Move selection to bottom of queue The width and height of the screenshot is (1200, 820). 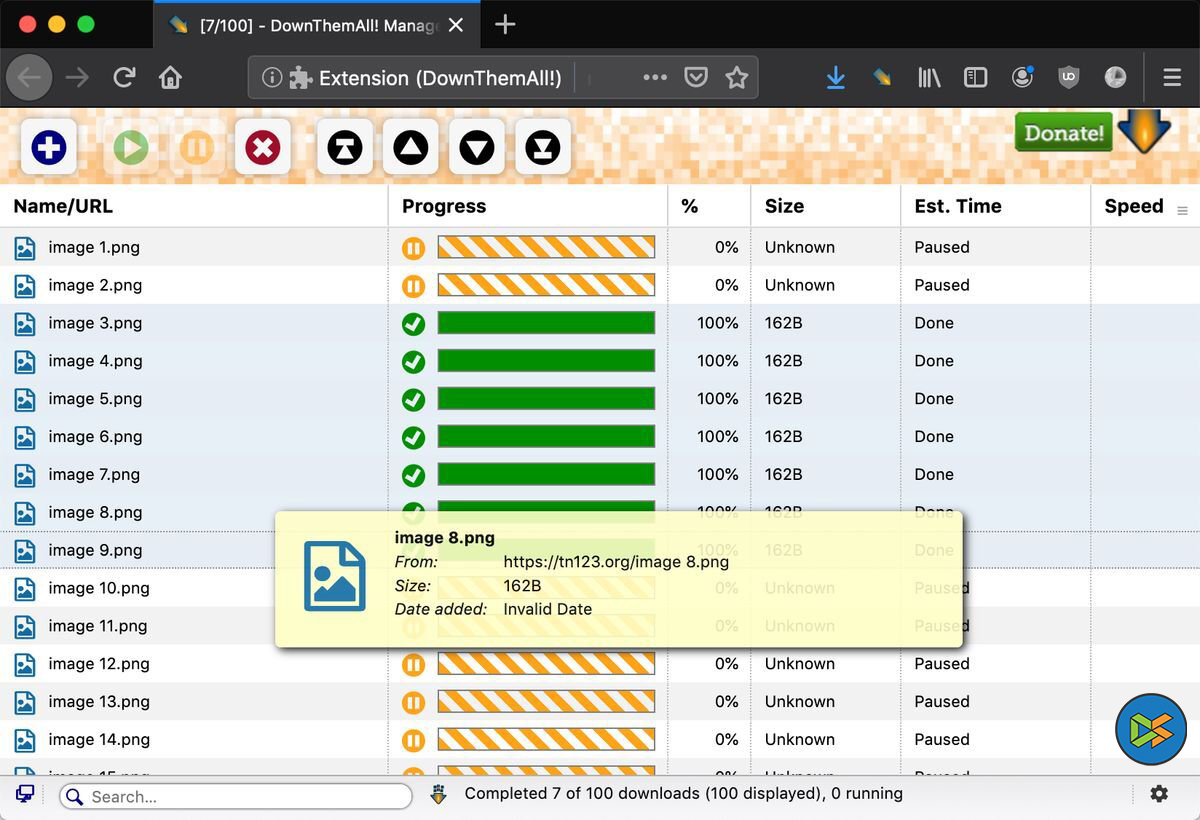pos(542,148)
